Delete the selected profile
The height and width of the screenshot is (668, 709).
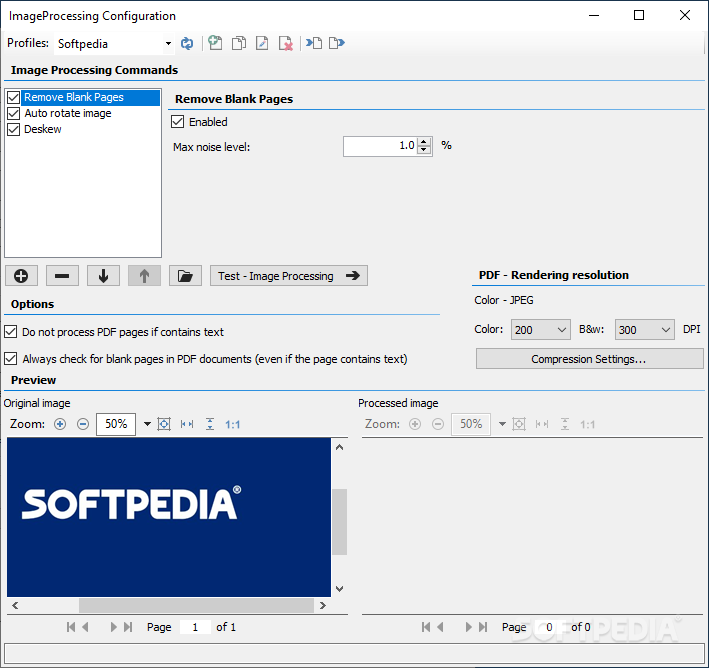(286, 43)
